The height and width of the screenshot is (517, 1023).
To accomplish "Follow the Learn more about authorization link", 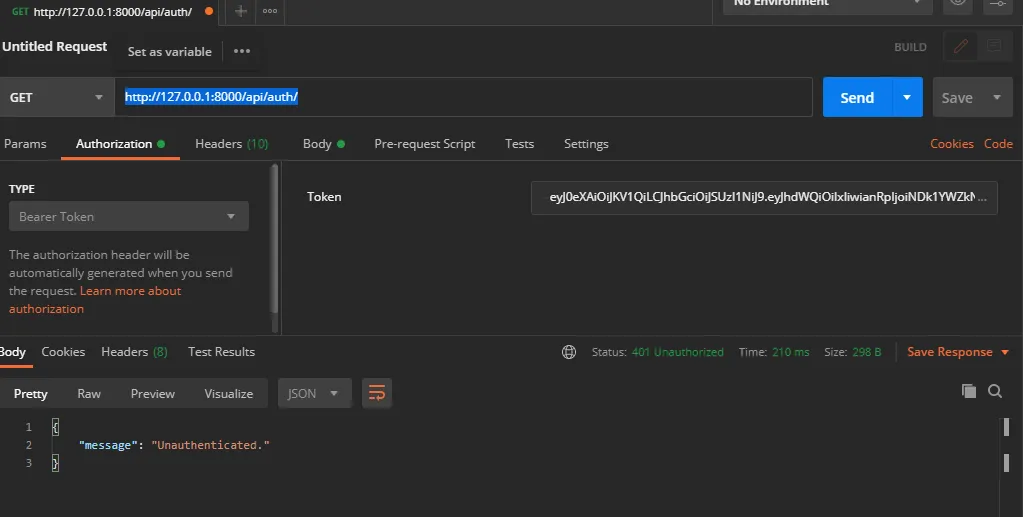I will [130, 291].
